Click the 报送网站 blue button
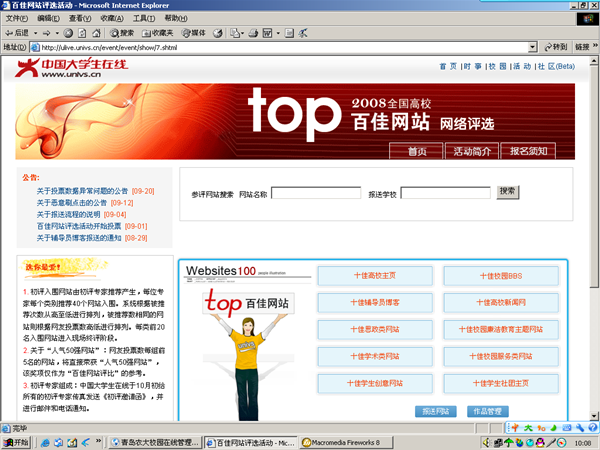Screen dimensions: 600x450 [x=436, y=412]
